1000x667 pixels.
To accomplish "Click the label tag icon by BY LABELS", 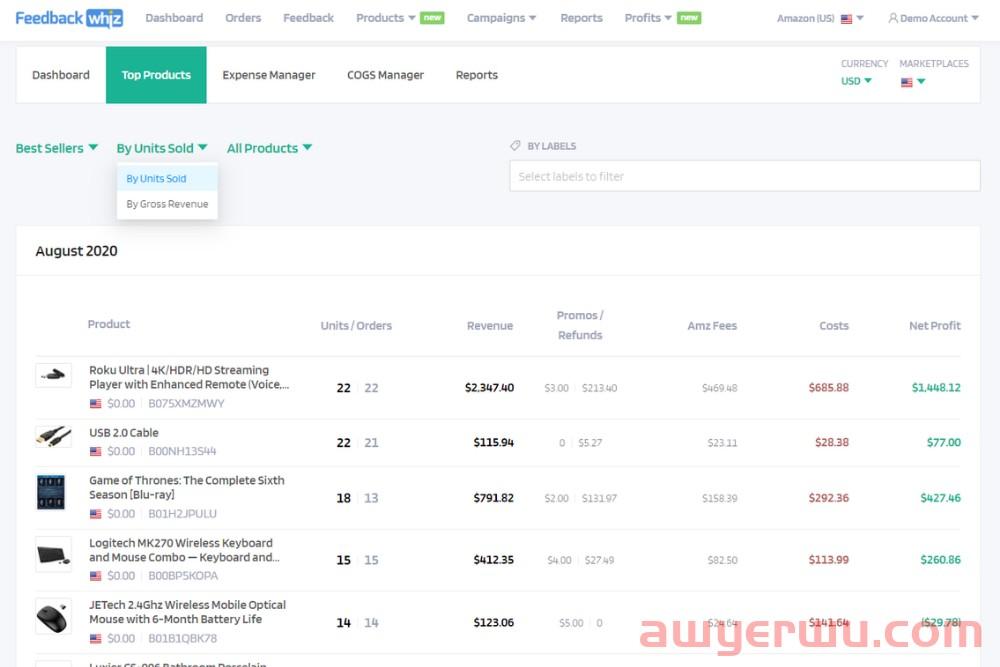I will (515, 146).
